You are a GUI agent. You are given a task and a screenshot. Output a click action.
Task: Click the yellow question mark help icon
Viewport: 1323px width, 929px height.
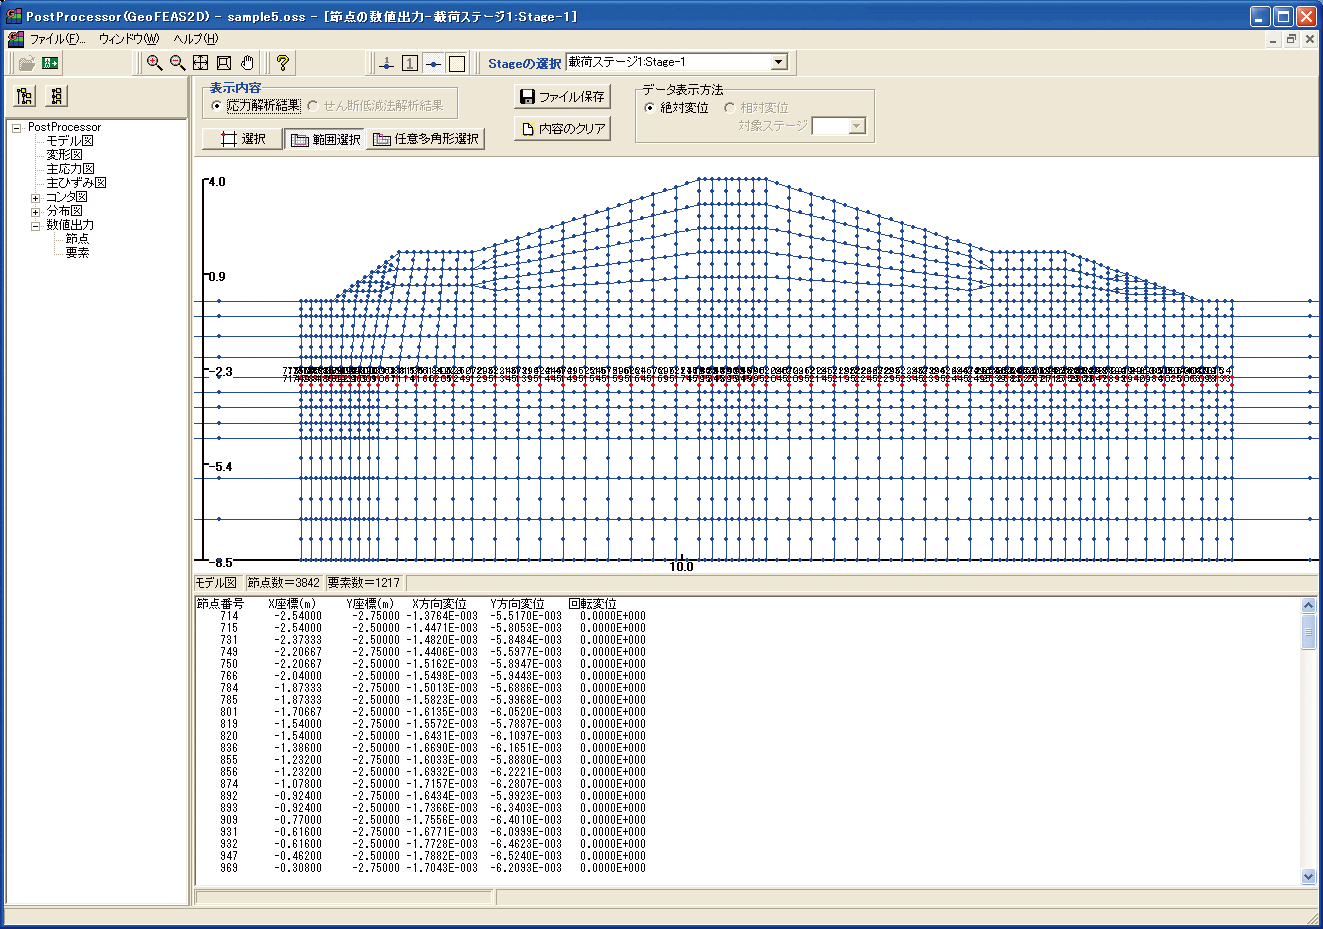point(283,63)
